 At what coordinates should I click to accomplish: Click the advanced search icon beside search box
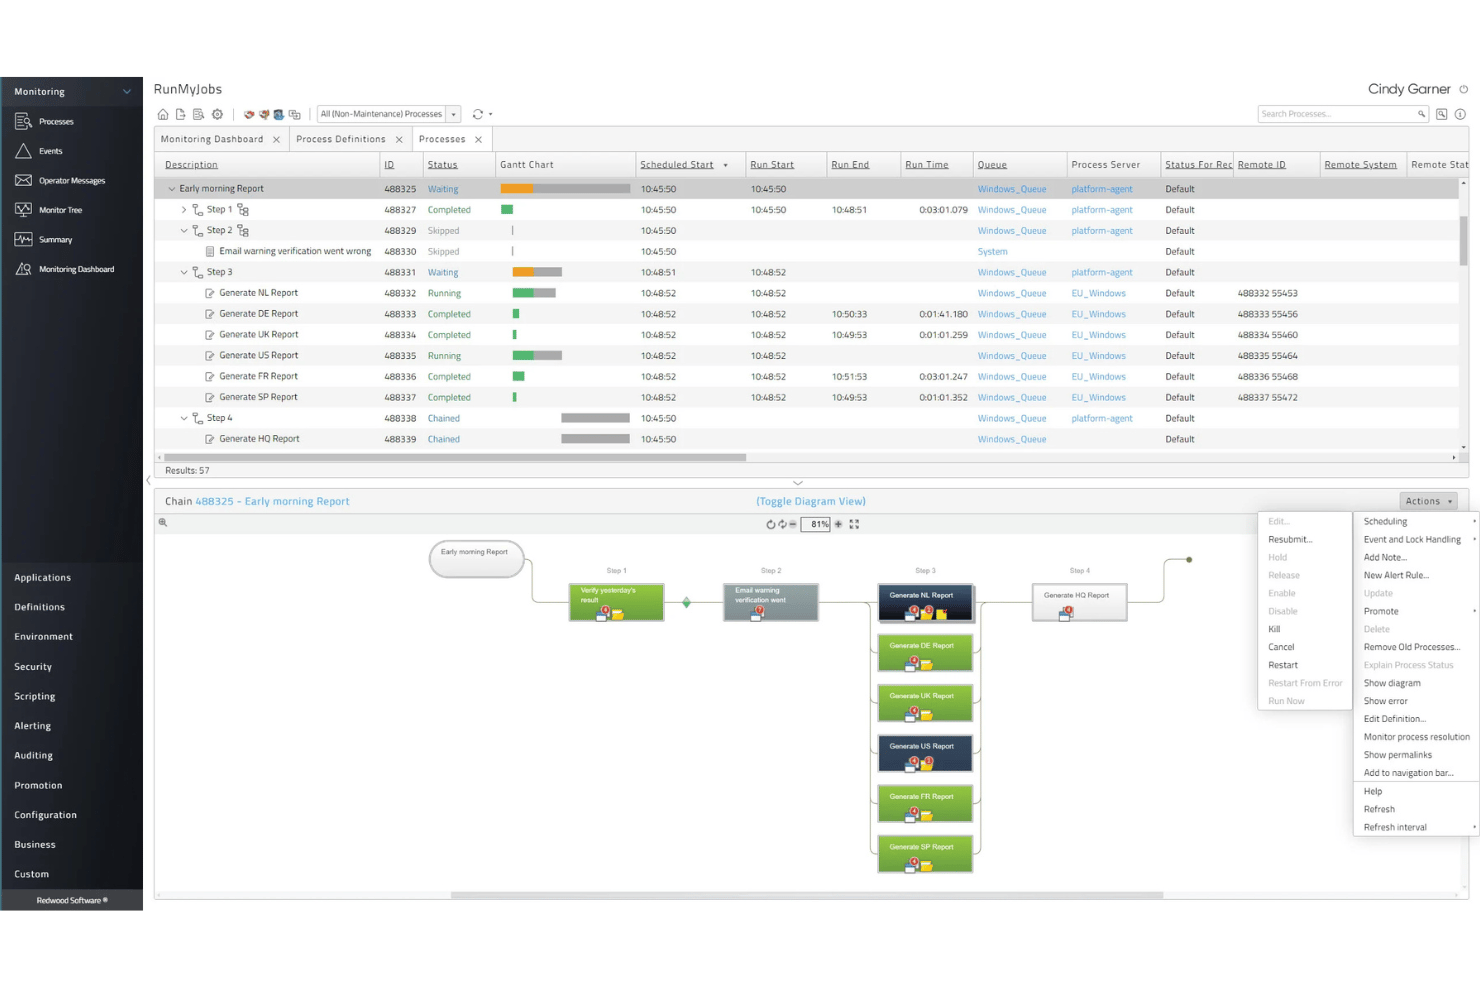point(1442,114)
